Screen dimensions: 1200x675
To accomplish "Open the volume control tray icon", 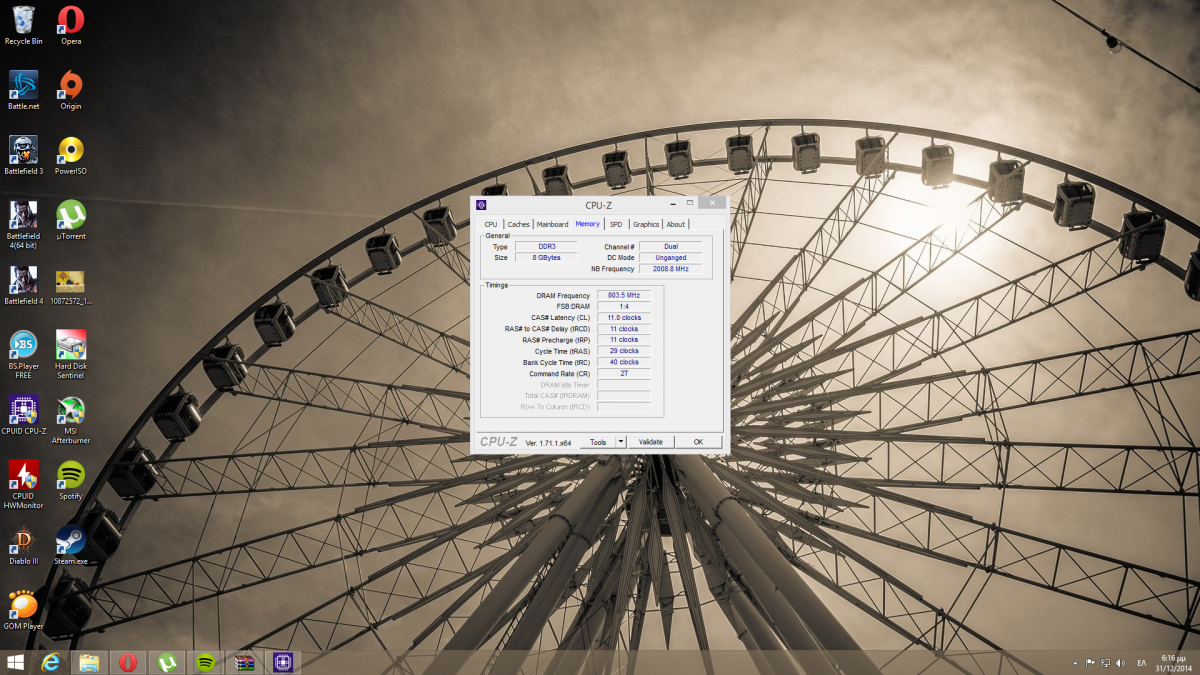I will [1120, 662].
